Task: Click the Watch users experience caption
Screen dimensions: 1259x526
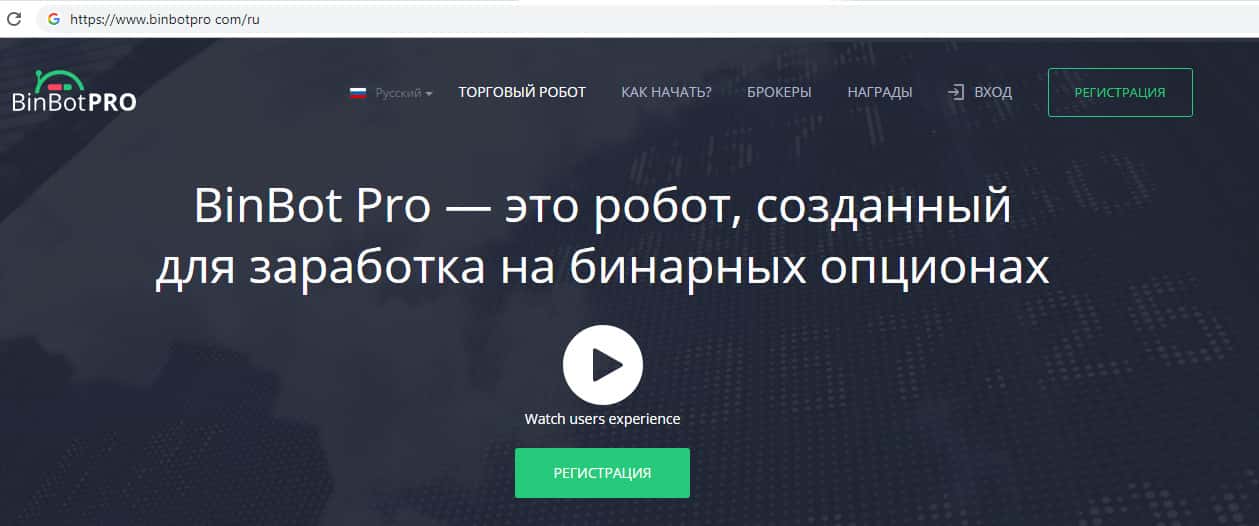Action: 602,419
